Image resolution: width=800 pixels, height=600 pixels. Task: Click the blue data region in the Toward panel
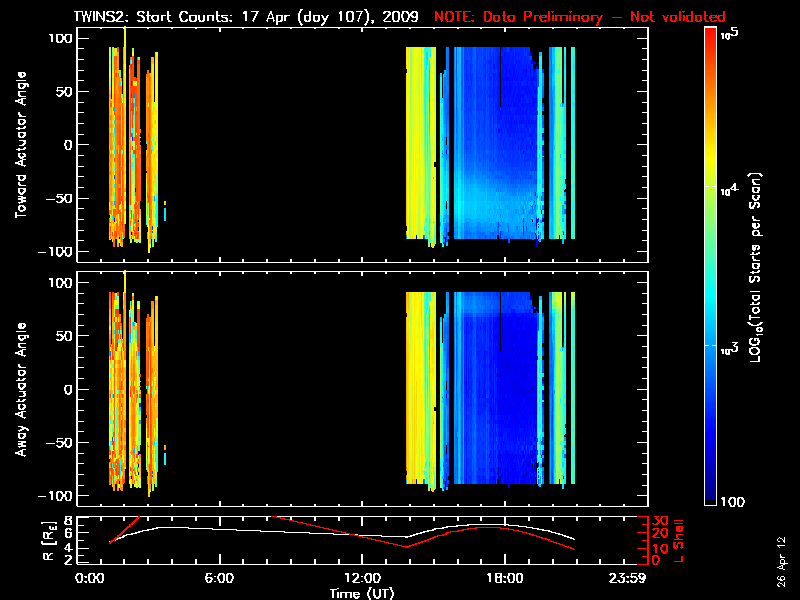pyautogui.click(x=490, y=160)
